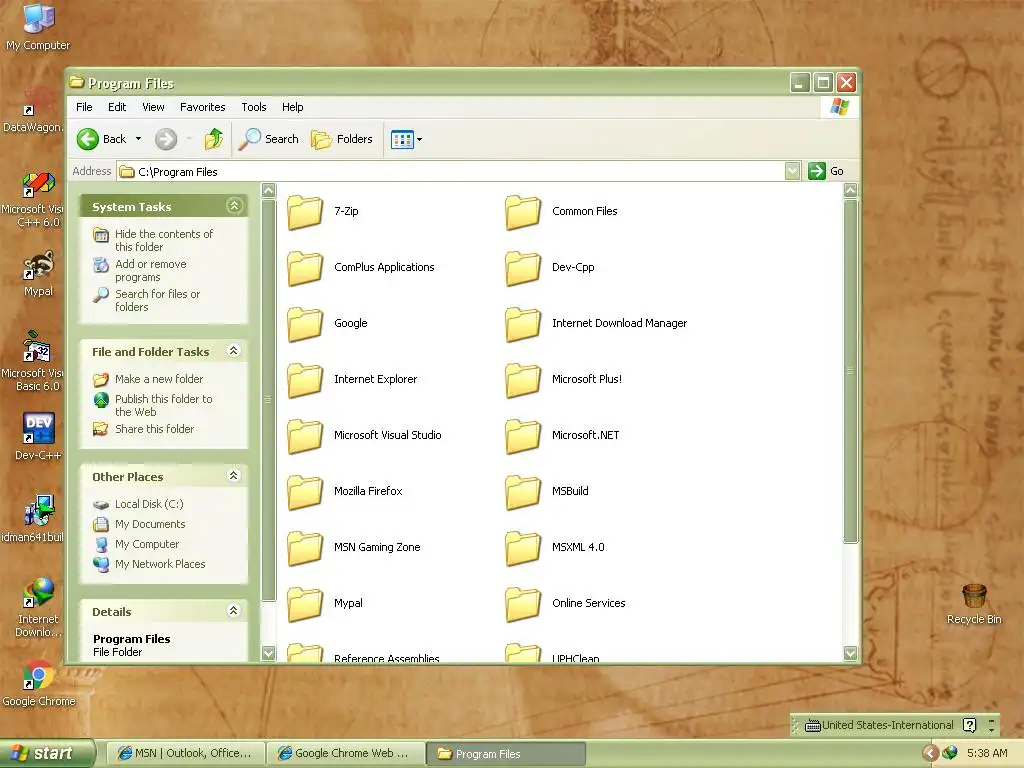This screenshot has height=768, width=1024.
Task: Open the Edit menu
Action: 117,107
